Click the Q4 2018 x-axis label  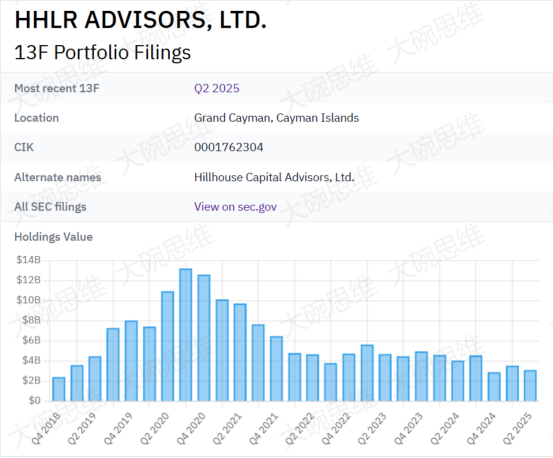46,429
